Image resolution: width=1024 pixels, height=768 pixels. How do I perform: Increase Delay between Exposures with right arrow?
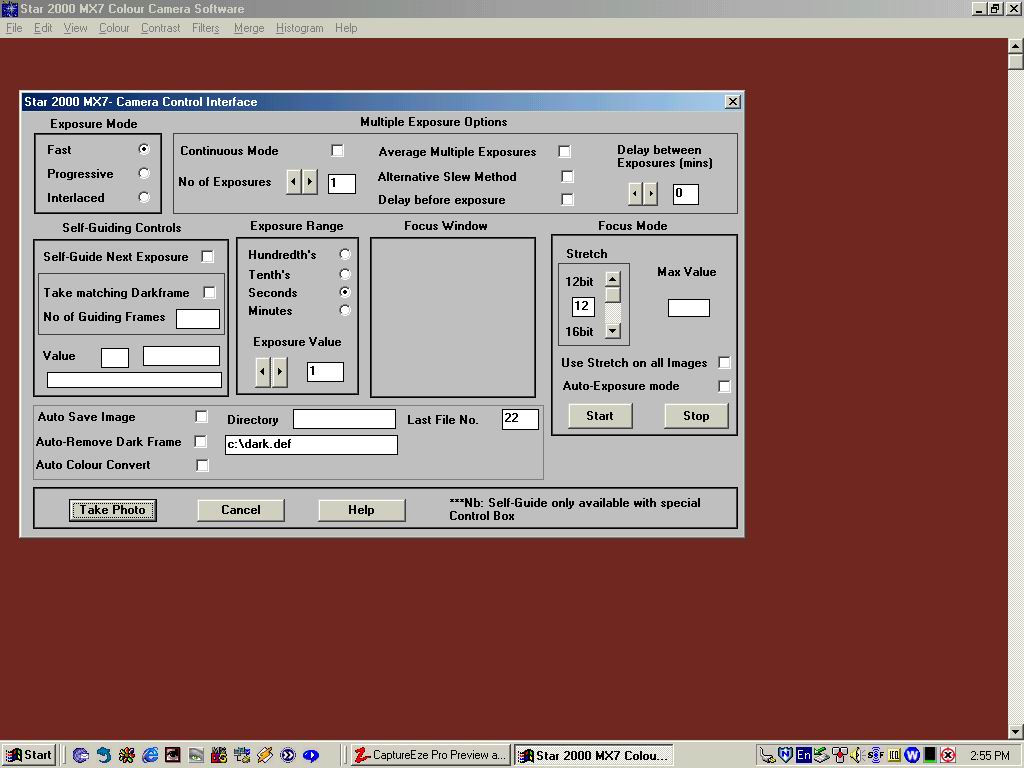pos(650,193)
